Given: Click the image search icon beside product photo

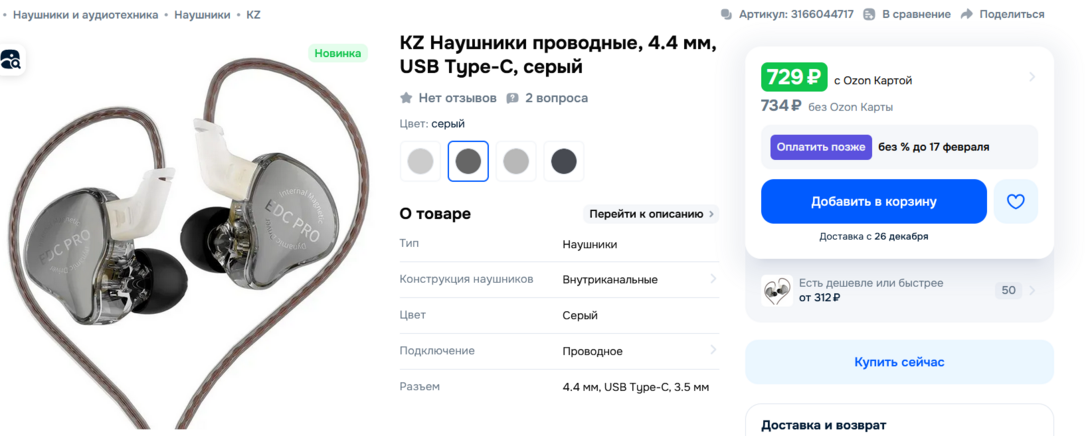Looking at the screenshot, I should [x=10, y=60].
